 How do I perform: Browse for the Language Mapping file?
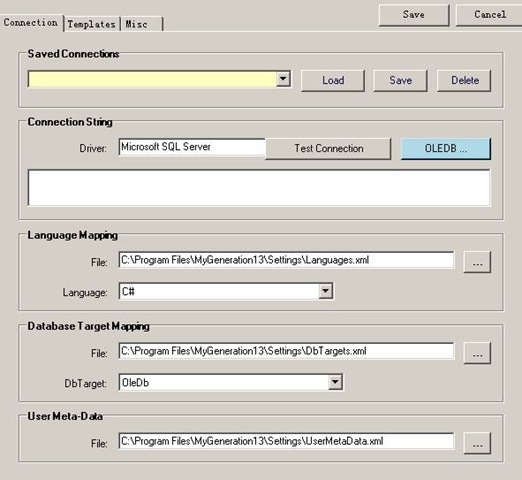tap(477, 262)
